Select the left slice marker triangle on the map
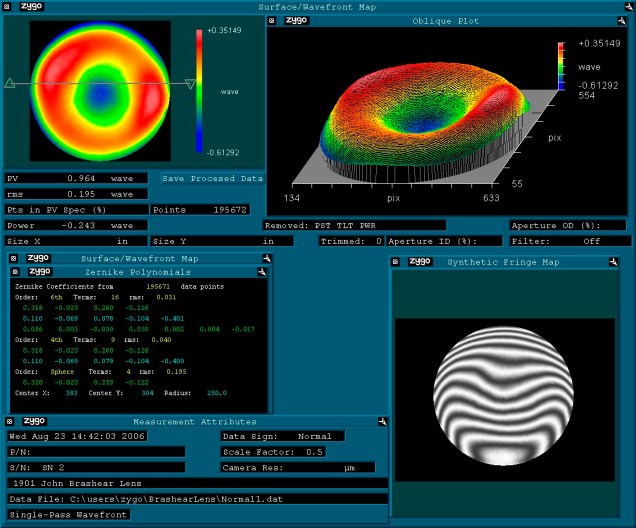636x528 pixels. click(9, 85)
